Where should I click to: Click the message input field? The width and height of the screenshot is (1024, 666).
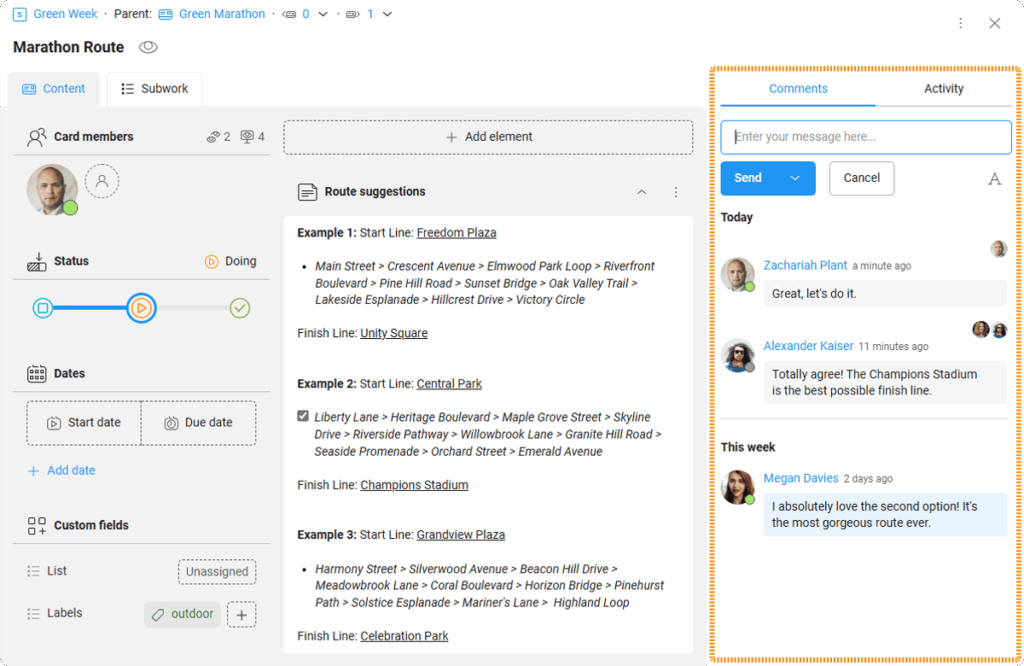865,137
